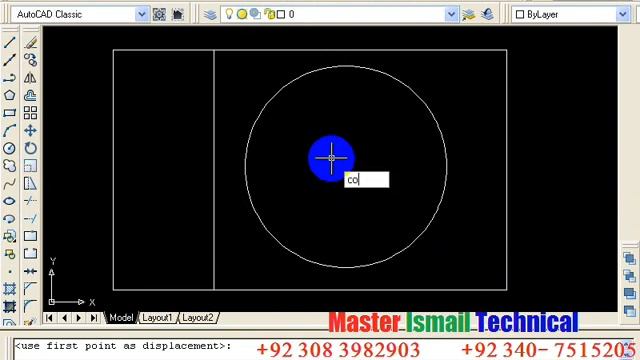Click the dynamic input box containing "co"
The height and width of the screenshot is (360, 640).
(367, 180)
